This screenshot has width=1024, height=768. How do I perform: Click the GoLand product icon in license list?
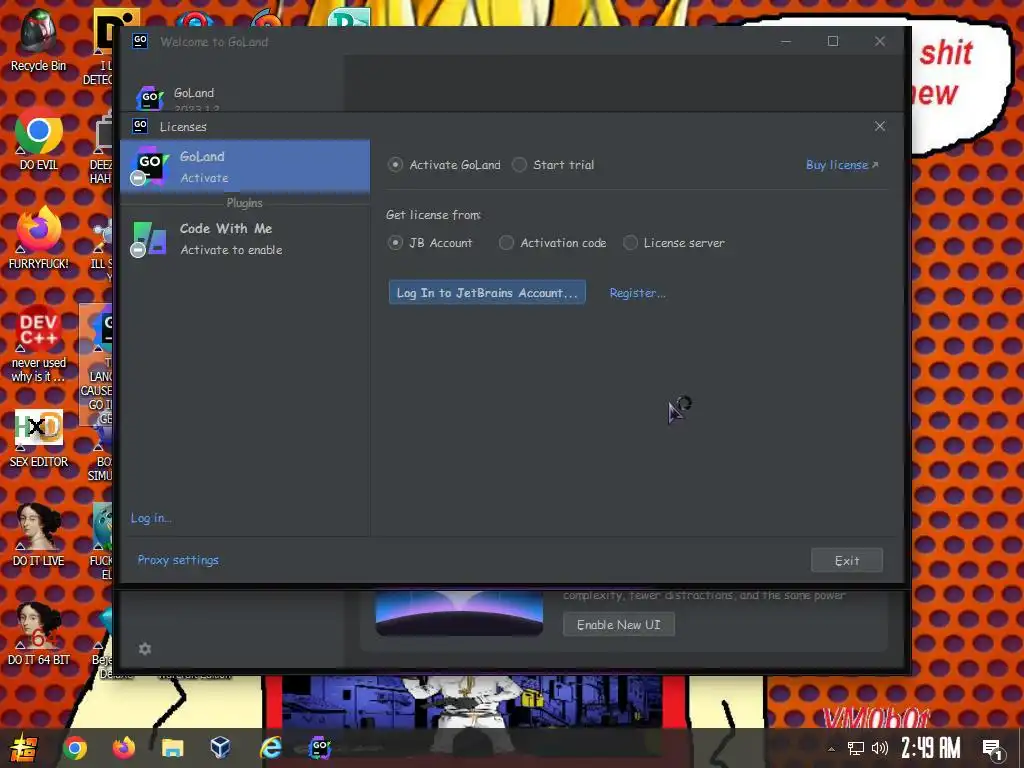pos(150,166)
